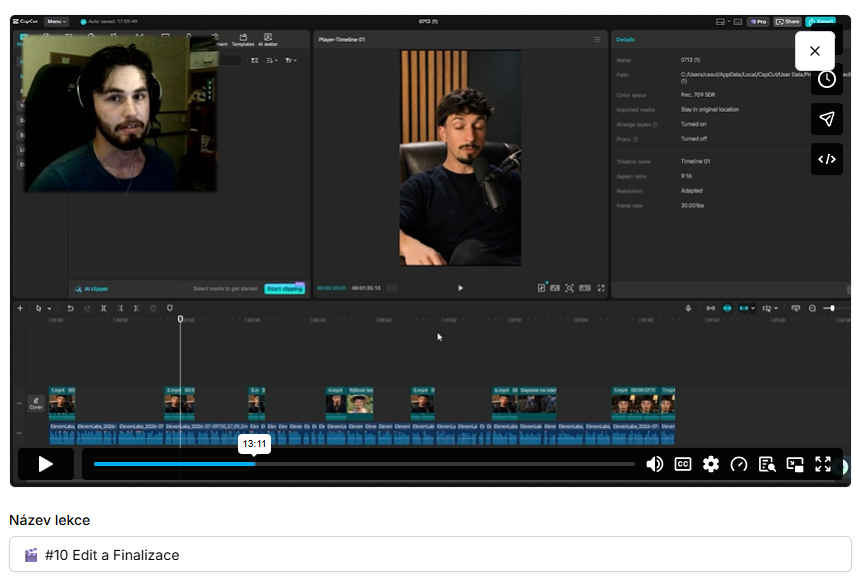Click the Start clipping button

pos(285,288)
